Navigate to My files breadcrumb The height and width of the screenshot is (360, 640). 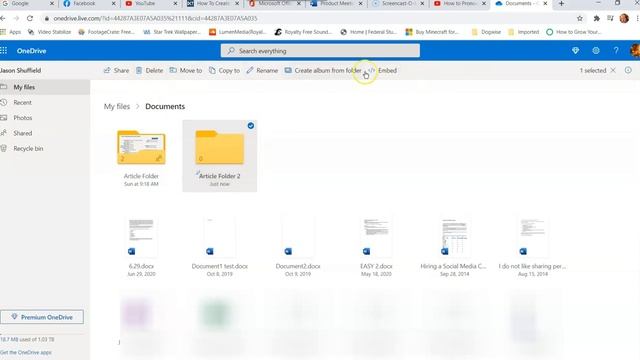[117, 106]
